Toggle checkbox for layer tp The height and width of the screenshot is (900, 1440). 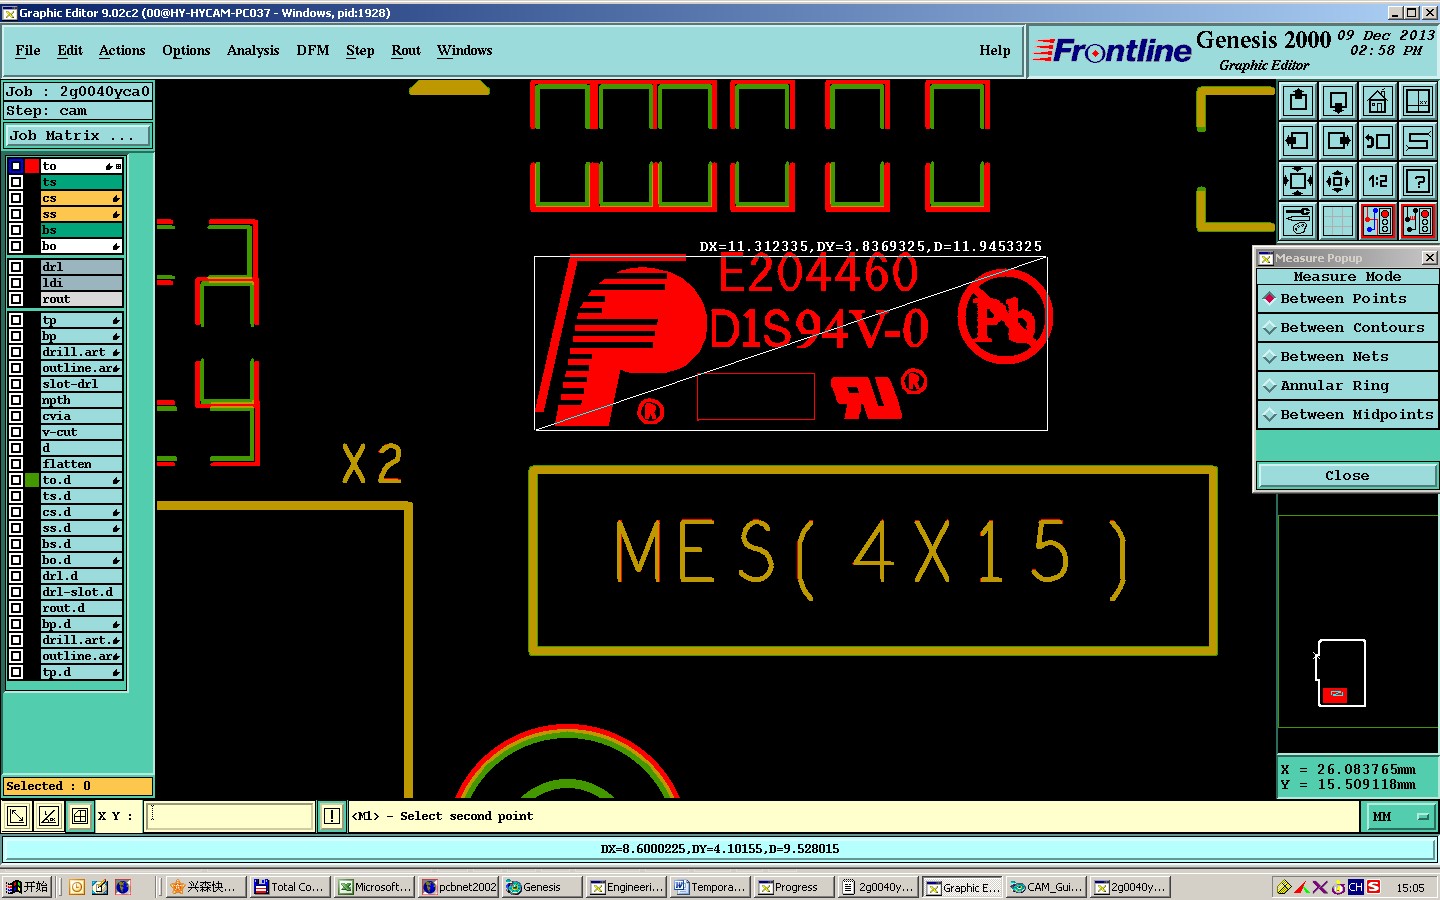click(x=16, y=320)
